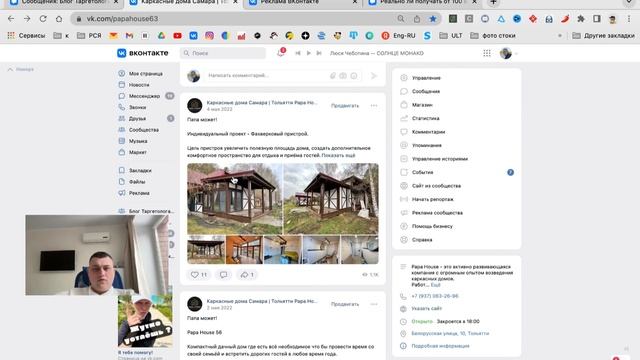Switch to the Реклама ВКонтакте browser tab
The height and width of the screenshot is (360, 640).
pyautogui.click(x=302, y=3)
